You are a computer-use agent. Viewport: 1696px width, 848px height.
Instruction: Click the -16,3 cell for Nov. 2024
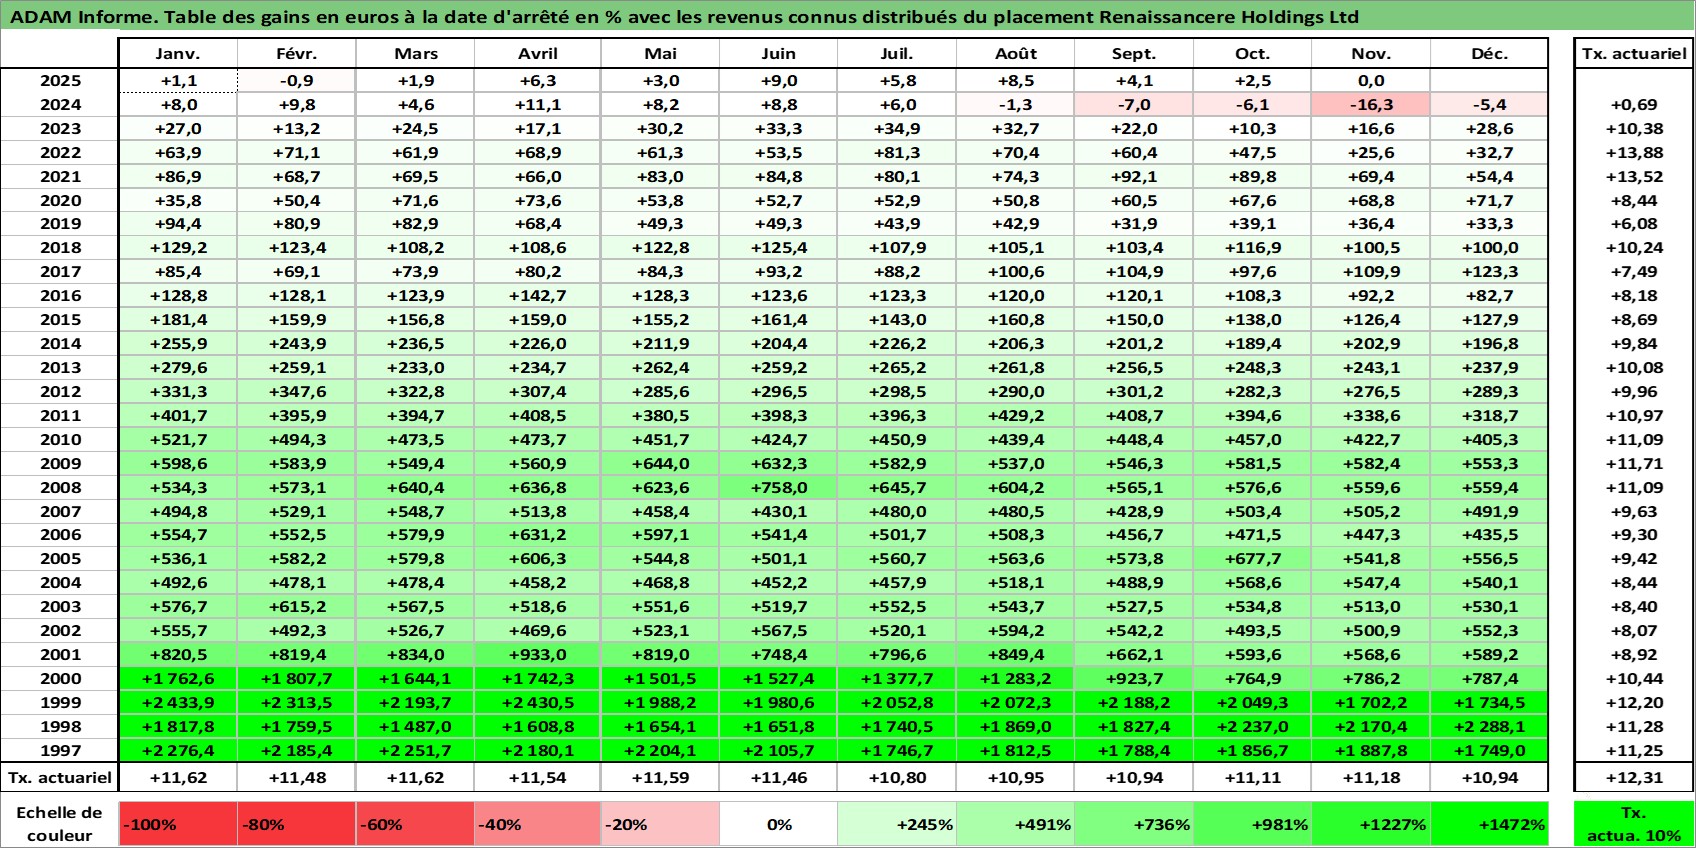tap(1371, 104)
